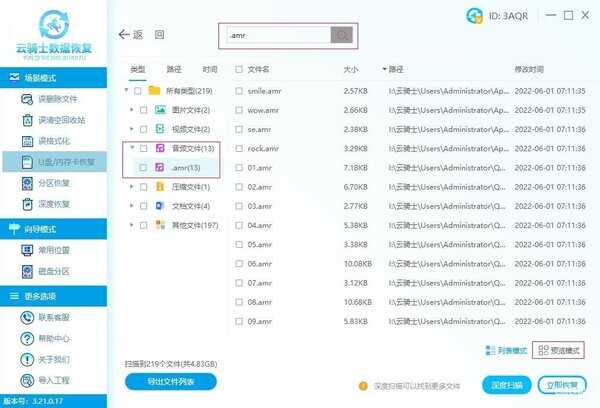Click the back arrow icon
Viewport: 600px width, 408px height.
(124, 34)
